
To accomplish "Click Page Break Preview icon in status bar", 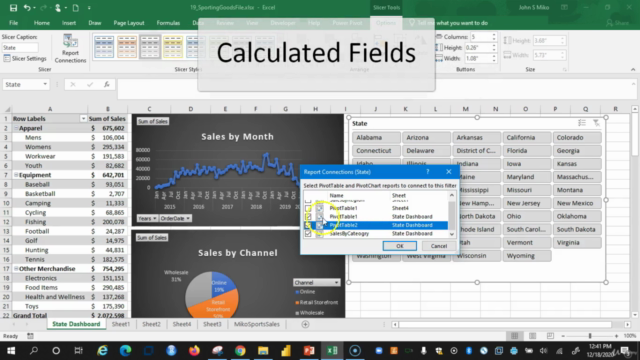I will click(x=550, y=336).
